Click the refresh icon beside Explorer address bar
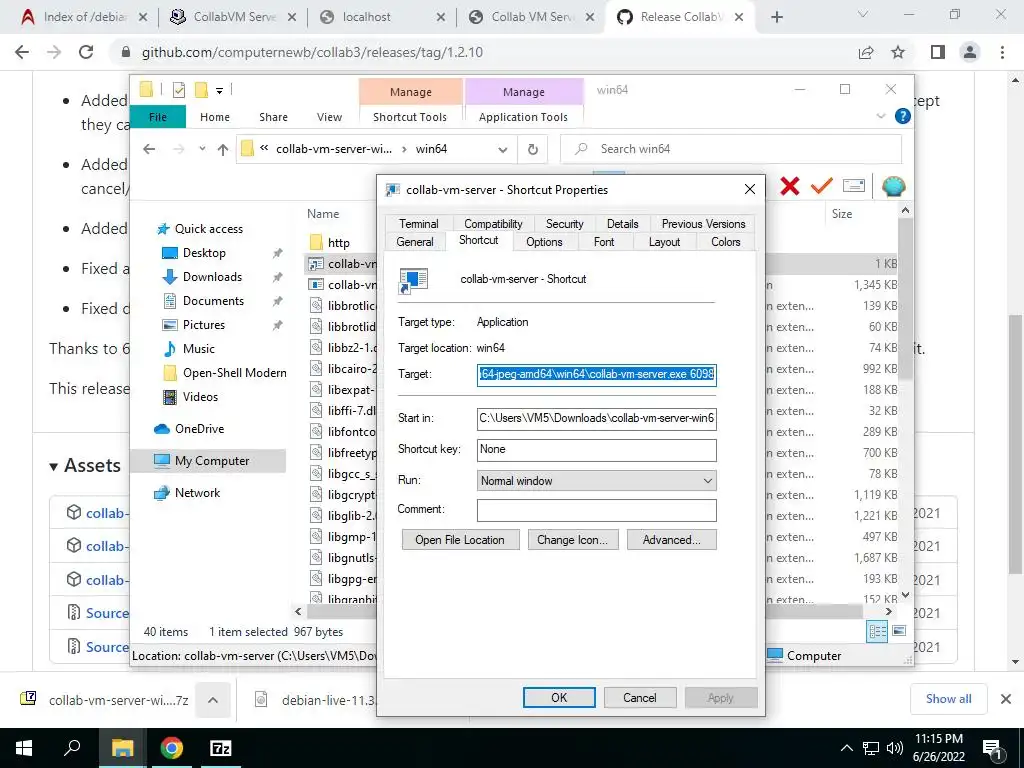This screenshot has height=768, width=1024. pyautogui.click(x=533, y=150)
